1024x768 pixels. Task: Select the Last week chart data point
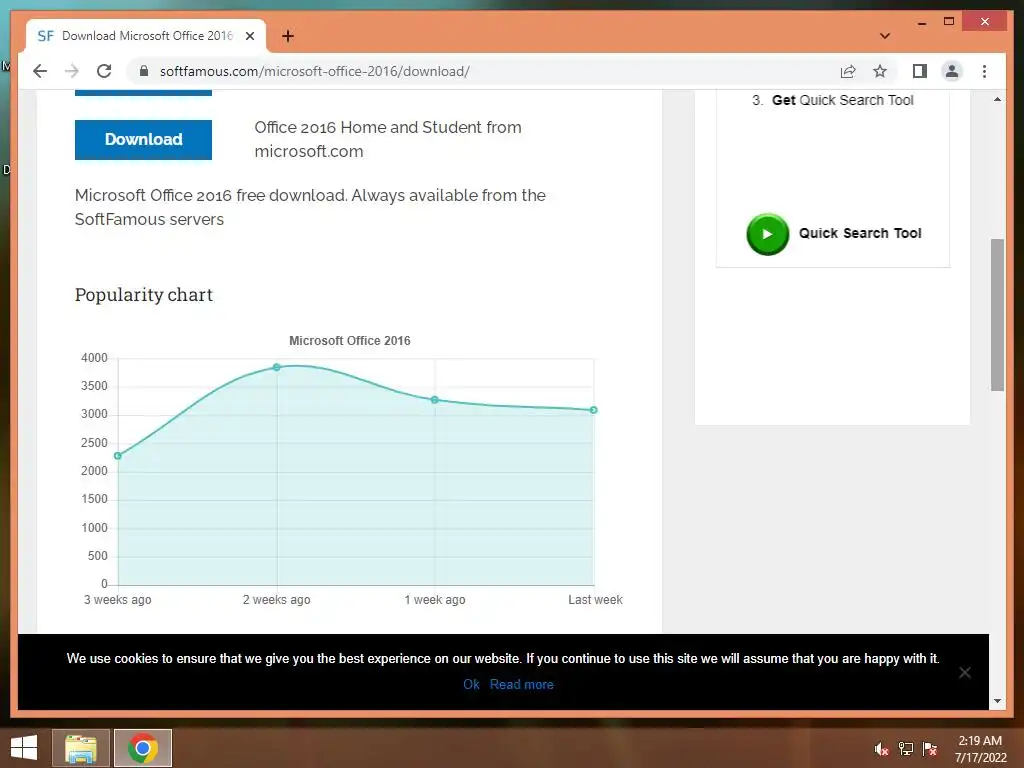pos(593,410)
